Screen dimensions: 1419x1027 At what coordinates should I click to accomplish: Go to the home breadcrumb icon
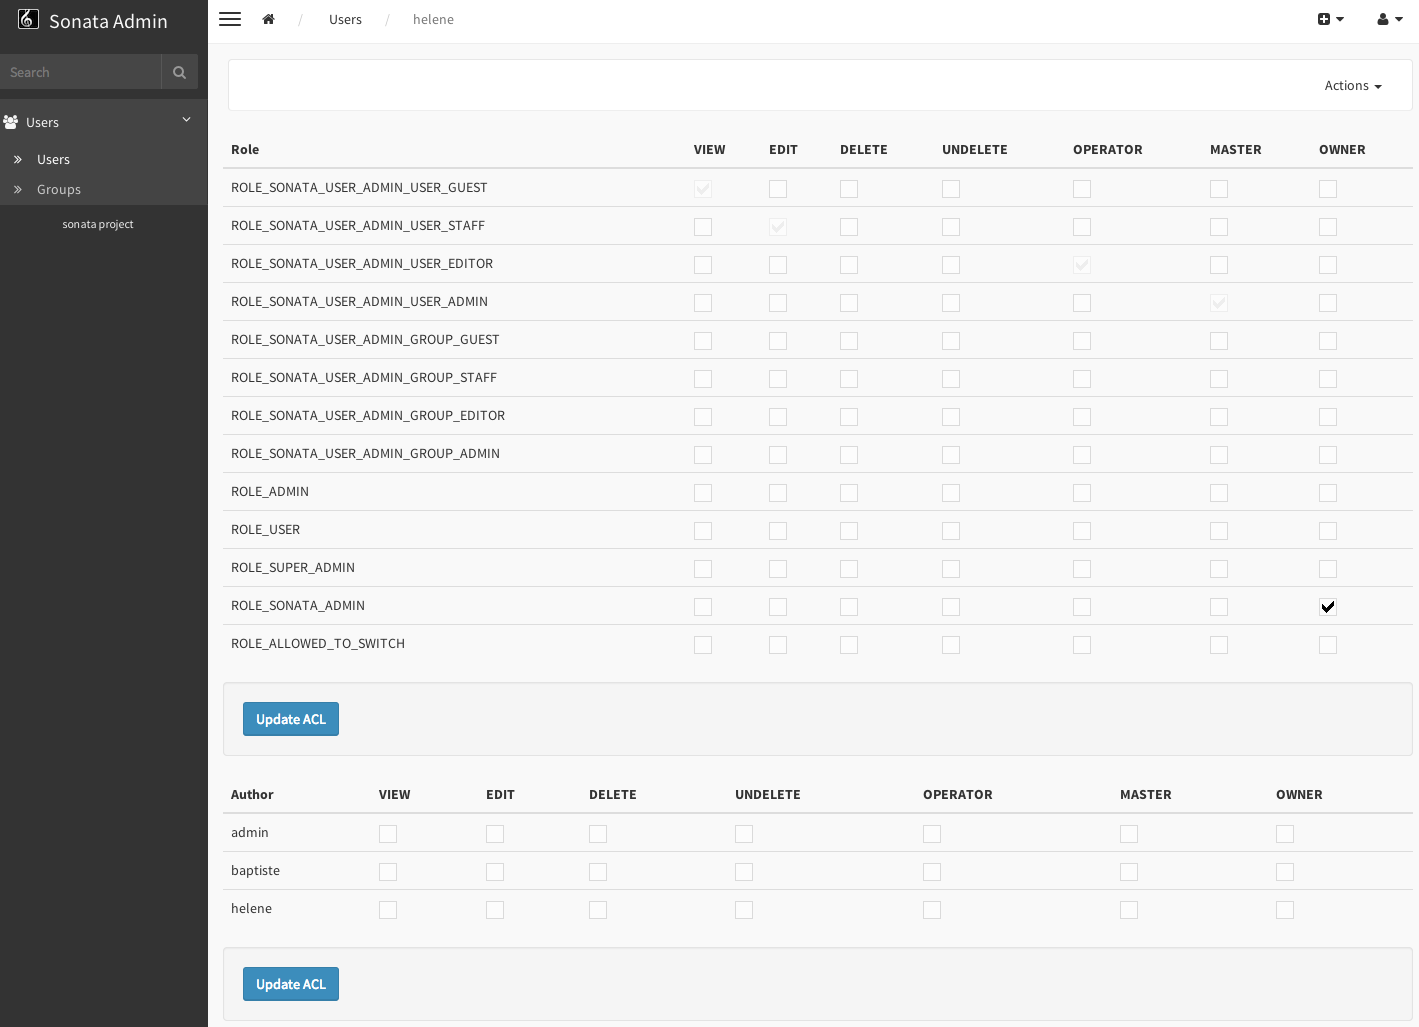(268, 19)
